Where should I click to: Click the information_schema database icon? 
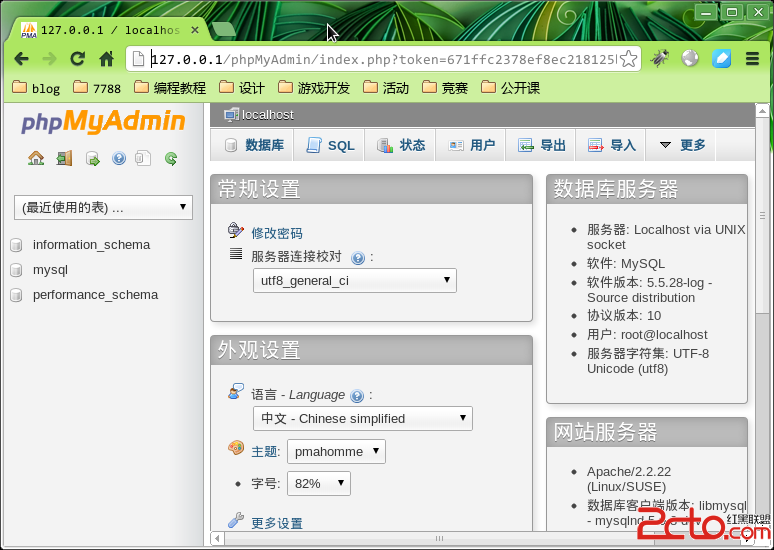16,245
